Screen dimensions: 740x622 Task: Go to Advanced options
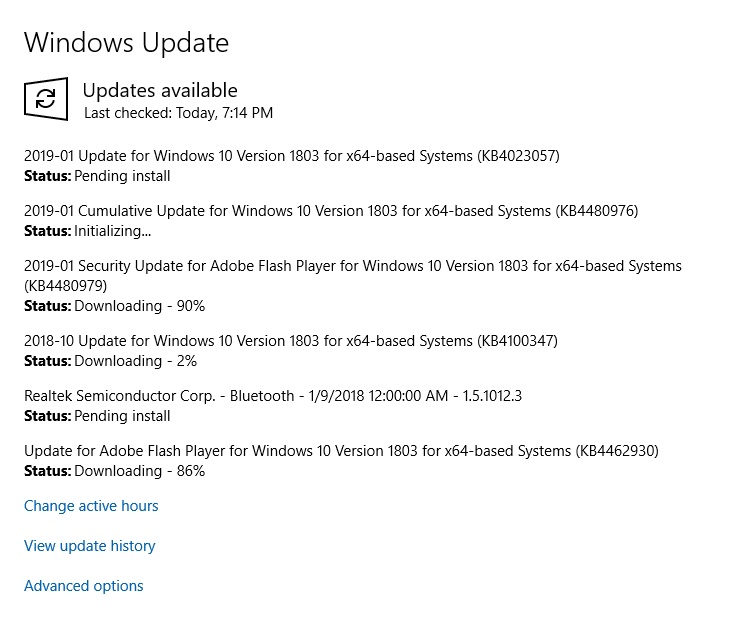pyautogui.click(x=84, y=586)
